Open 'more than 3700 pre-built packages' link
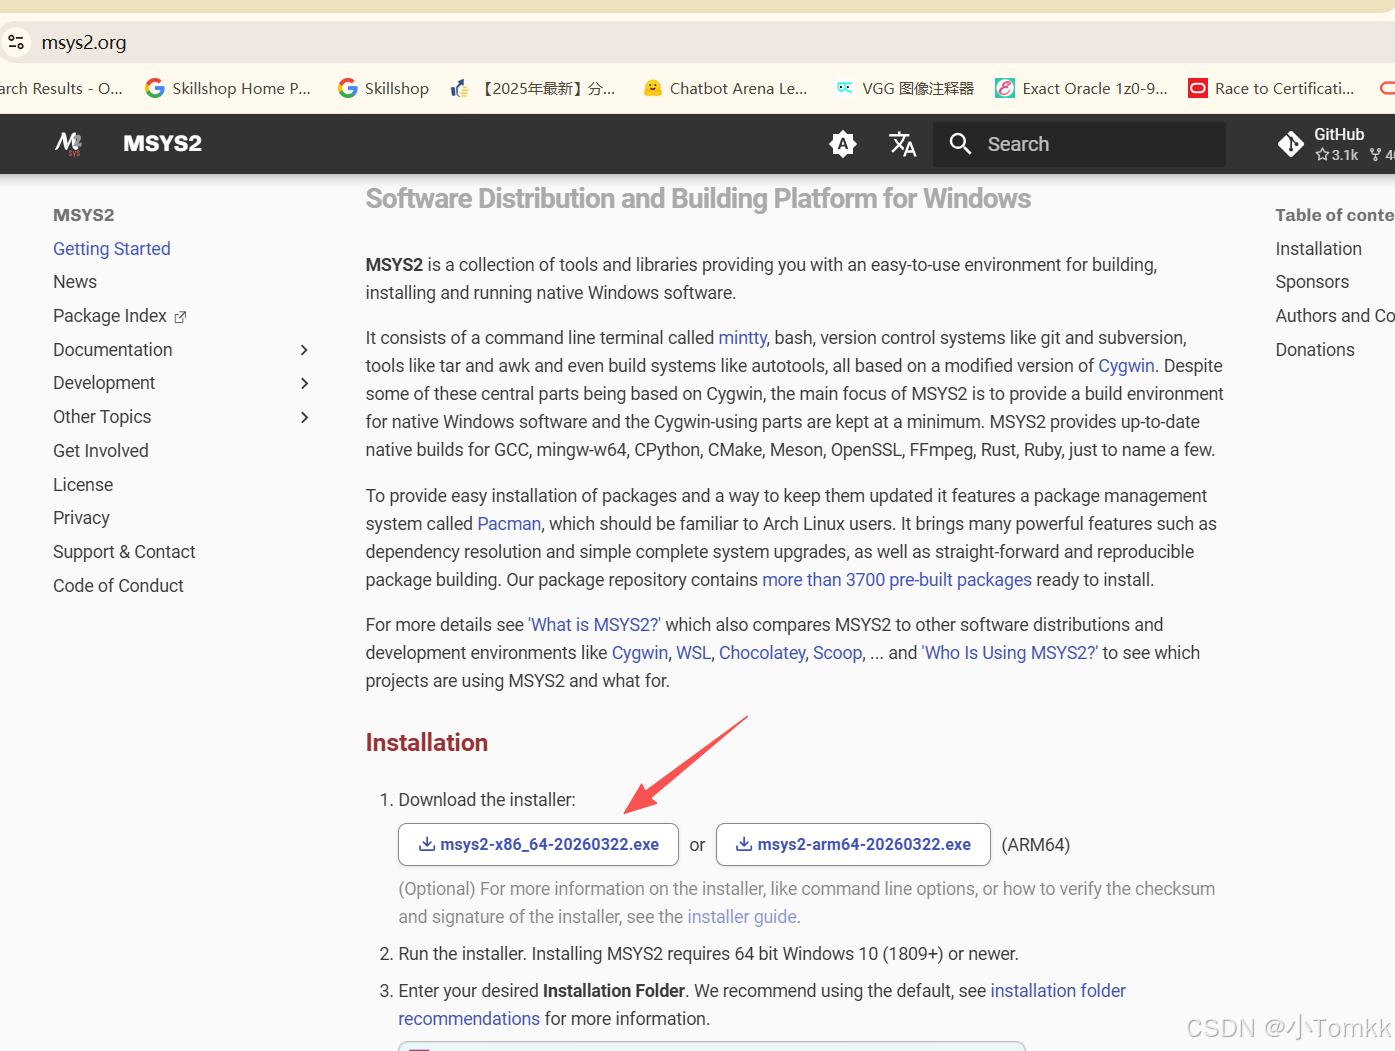The width and height of the screenshot is (1395, 1051). (x=897, y=580)
